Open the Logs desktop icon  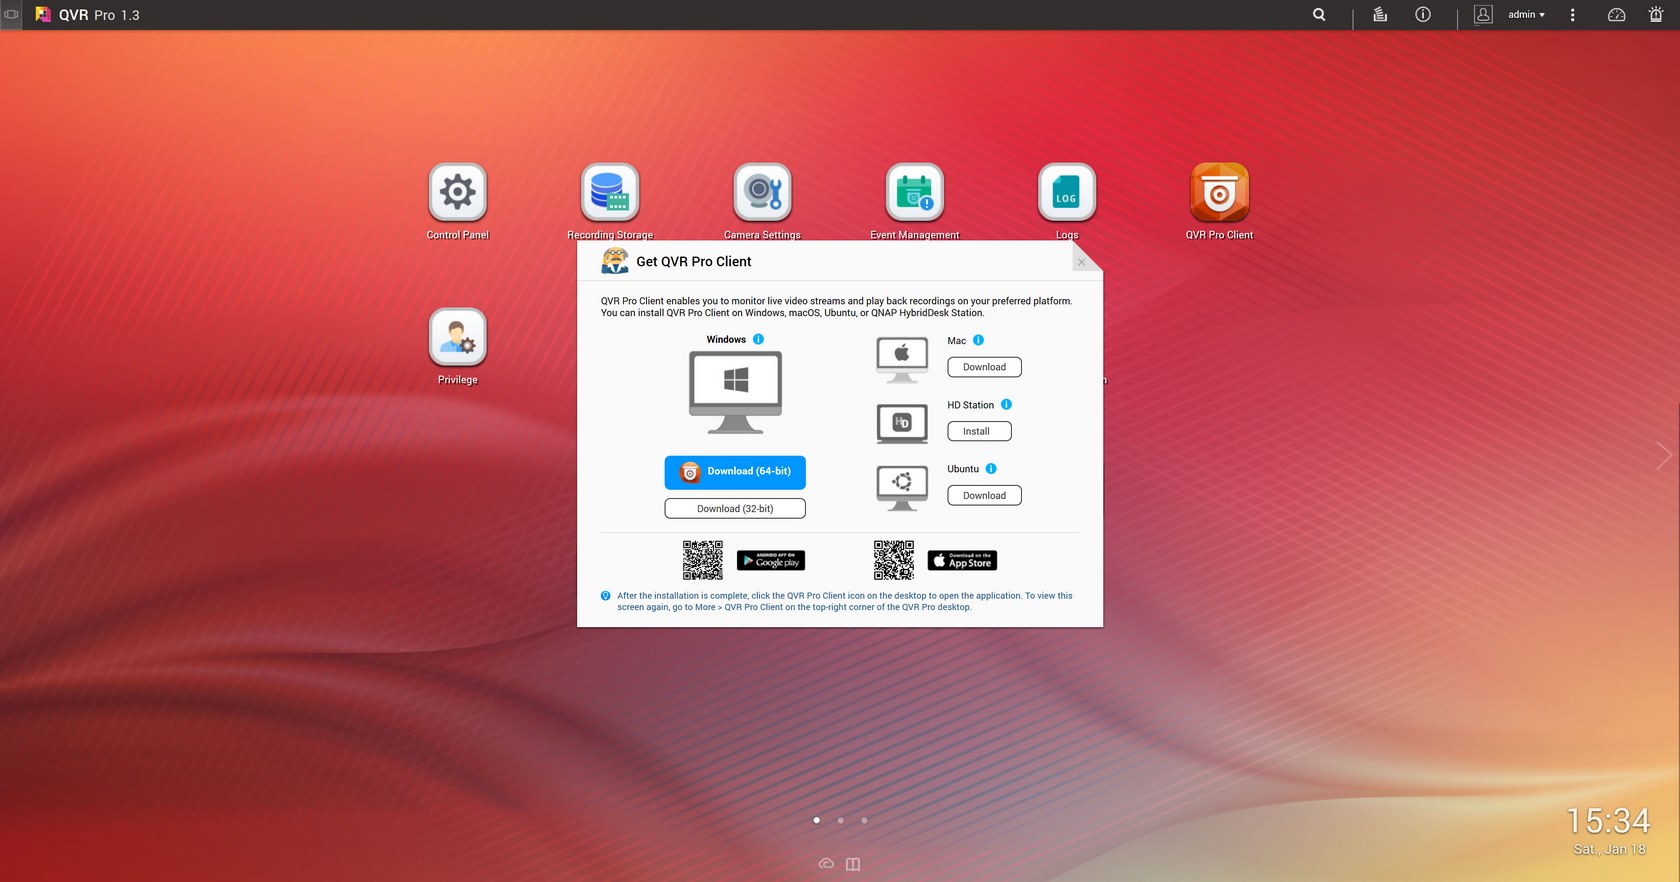click(1067, 192)
